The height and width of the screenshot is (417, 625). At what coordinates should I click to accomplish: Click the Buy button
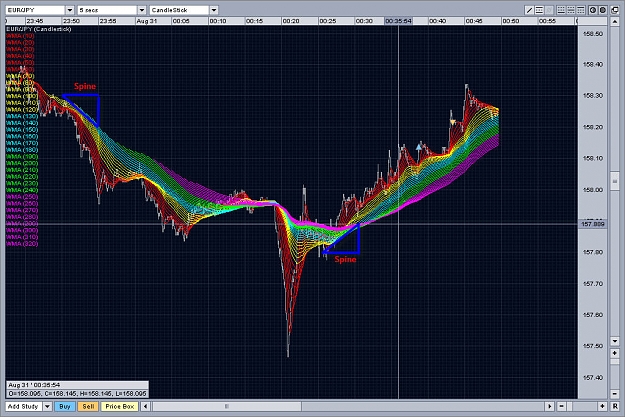click(65, 406)
